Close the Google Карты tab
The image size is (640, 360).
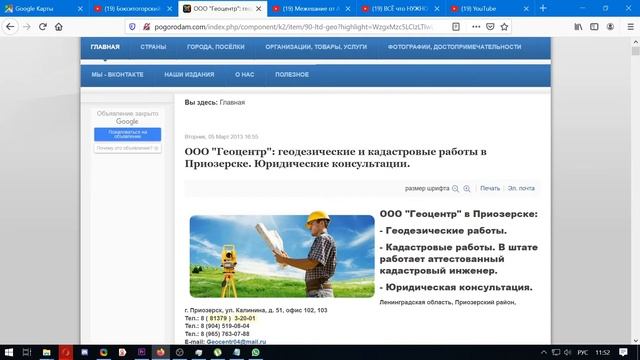[80, 8]
